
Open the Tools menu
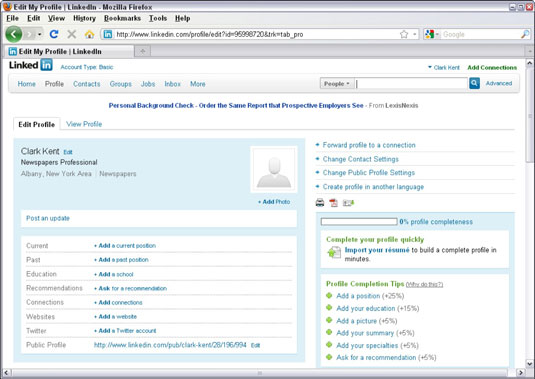[x=158, y=18]
